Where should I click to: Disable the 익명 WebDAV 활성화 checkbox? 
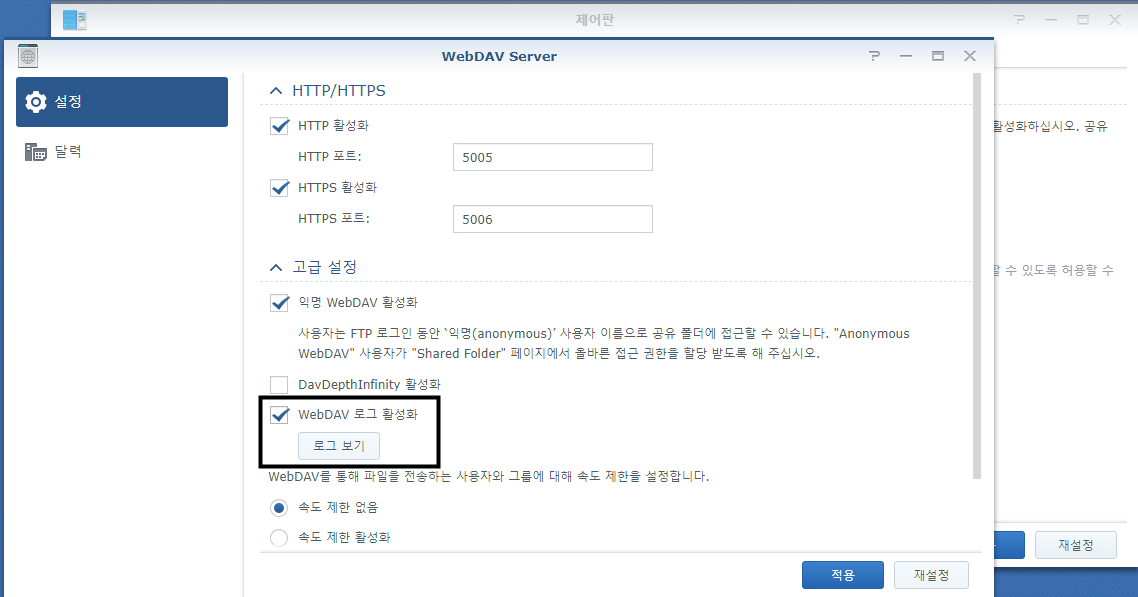point(279,302)
